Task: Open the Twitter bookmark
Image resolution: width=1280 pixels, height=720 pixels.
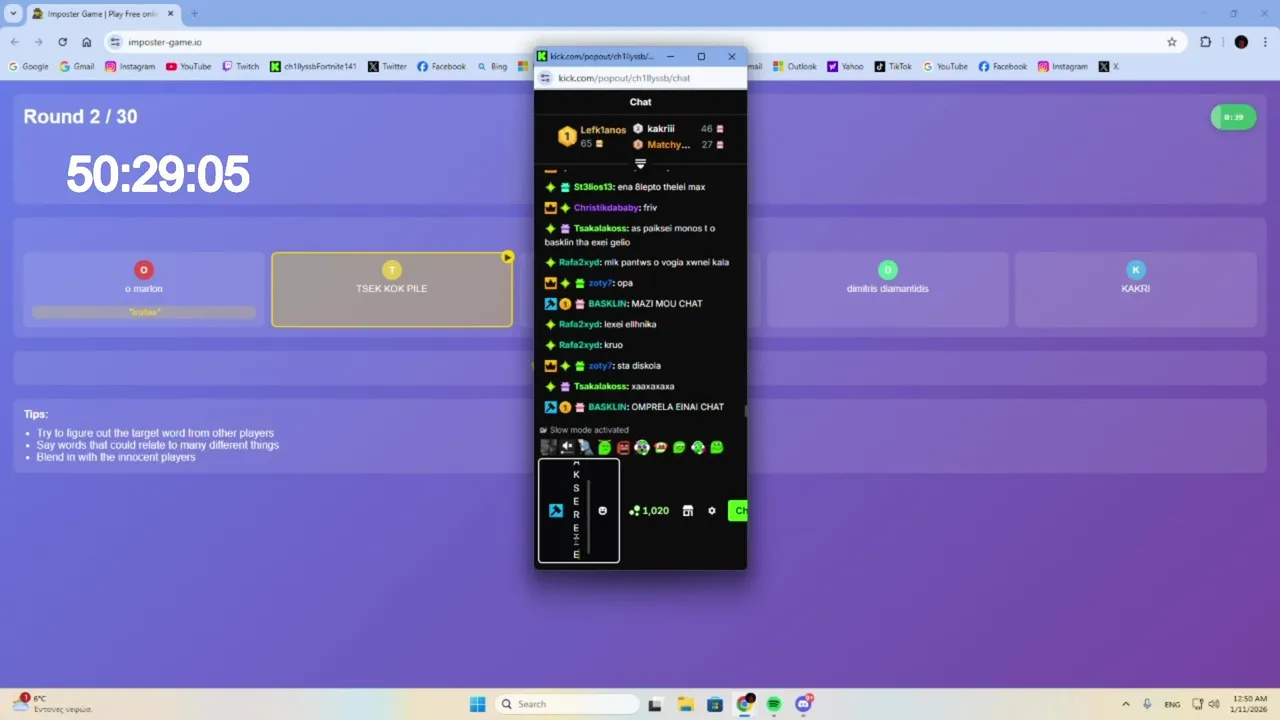Action: [x=387, y=66]
